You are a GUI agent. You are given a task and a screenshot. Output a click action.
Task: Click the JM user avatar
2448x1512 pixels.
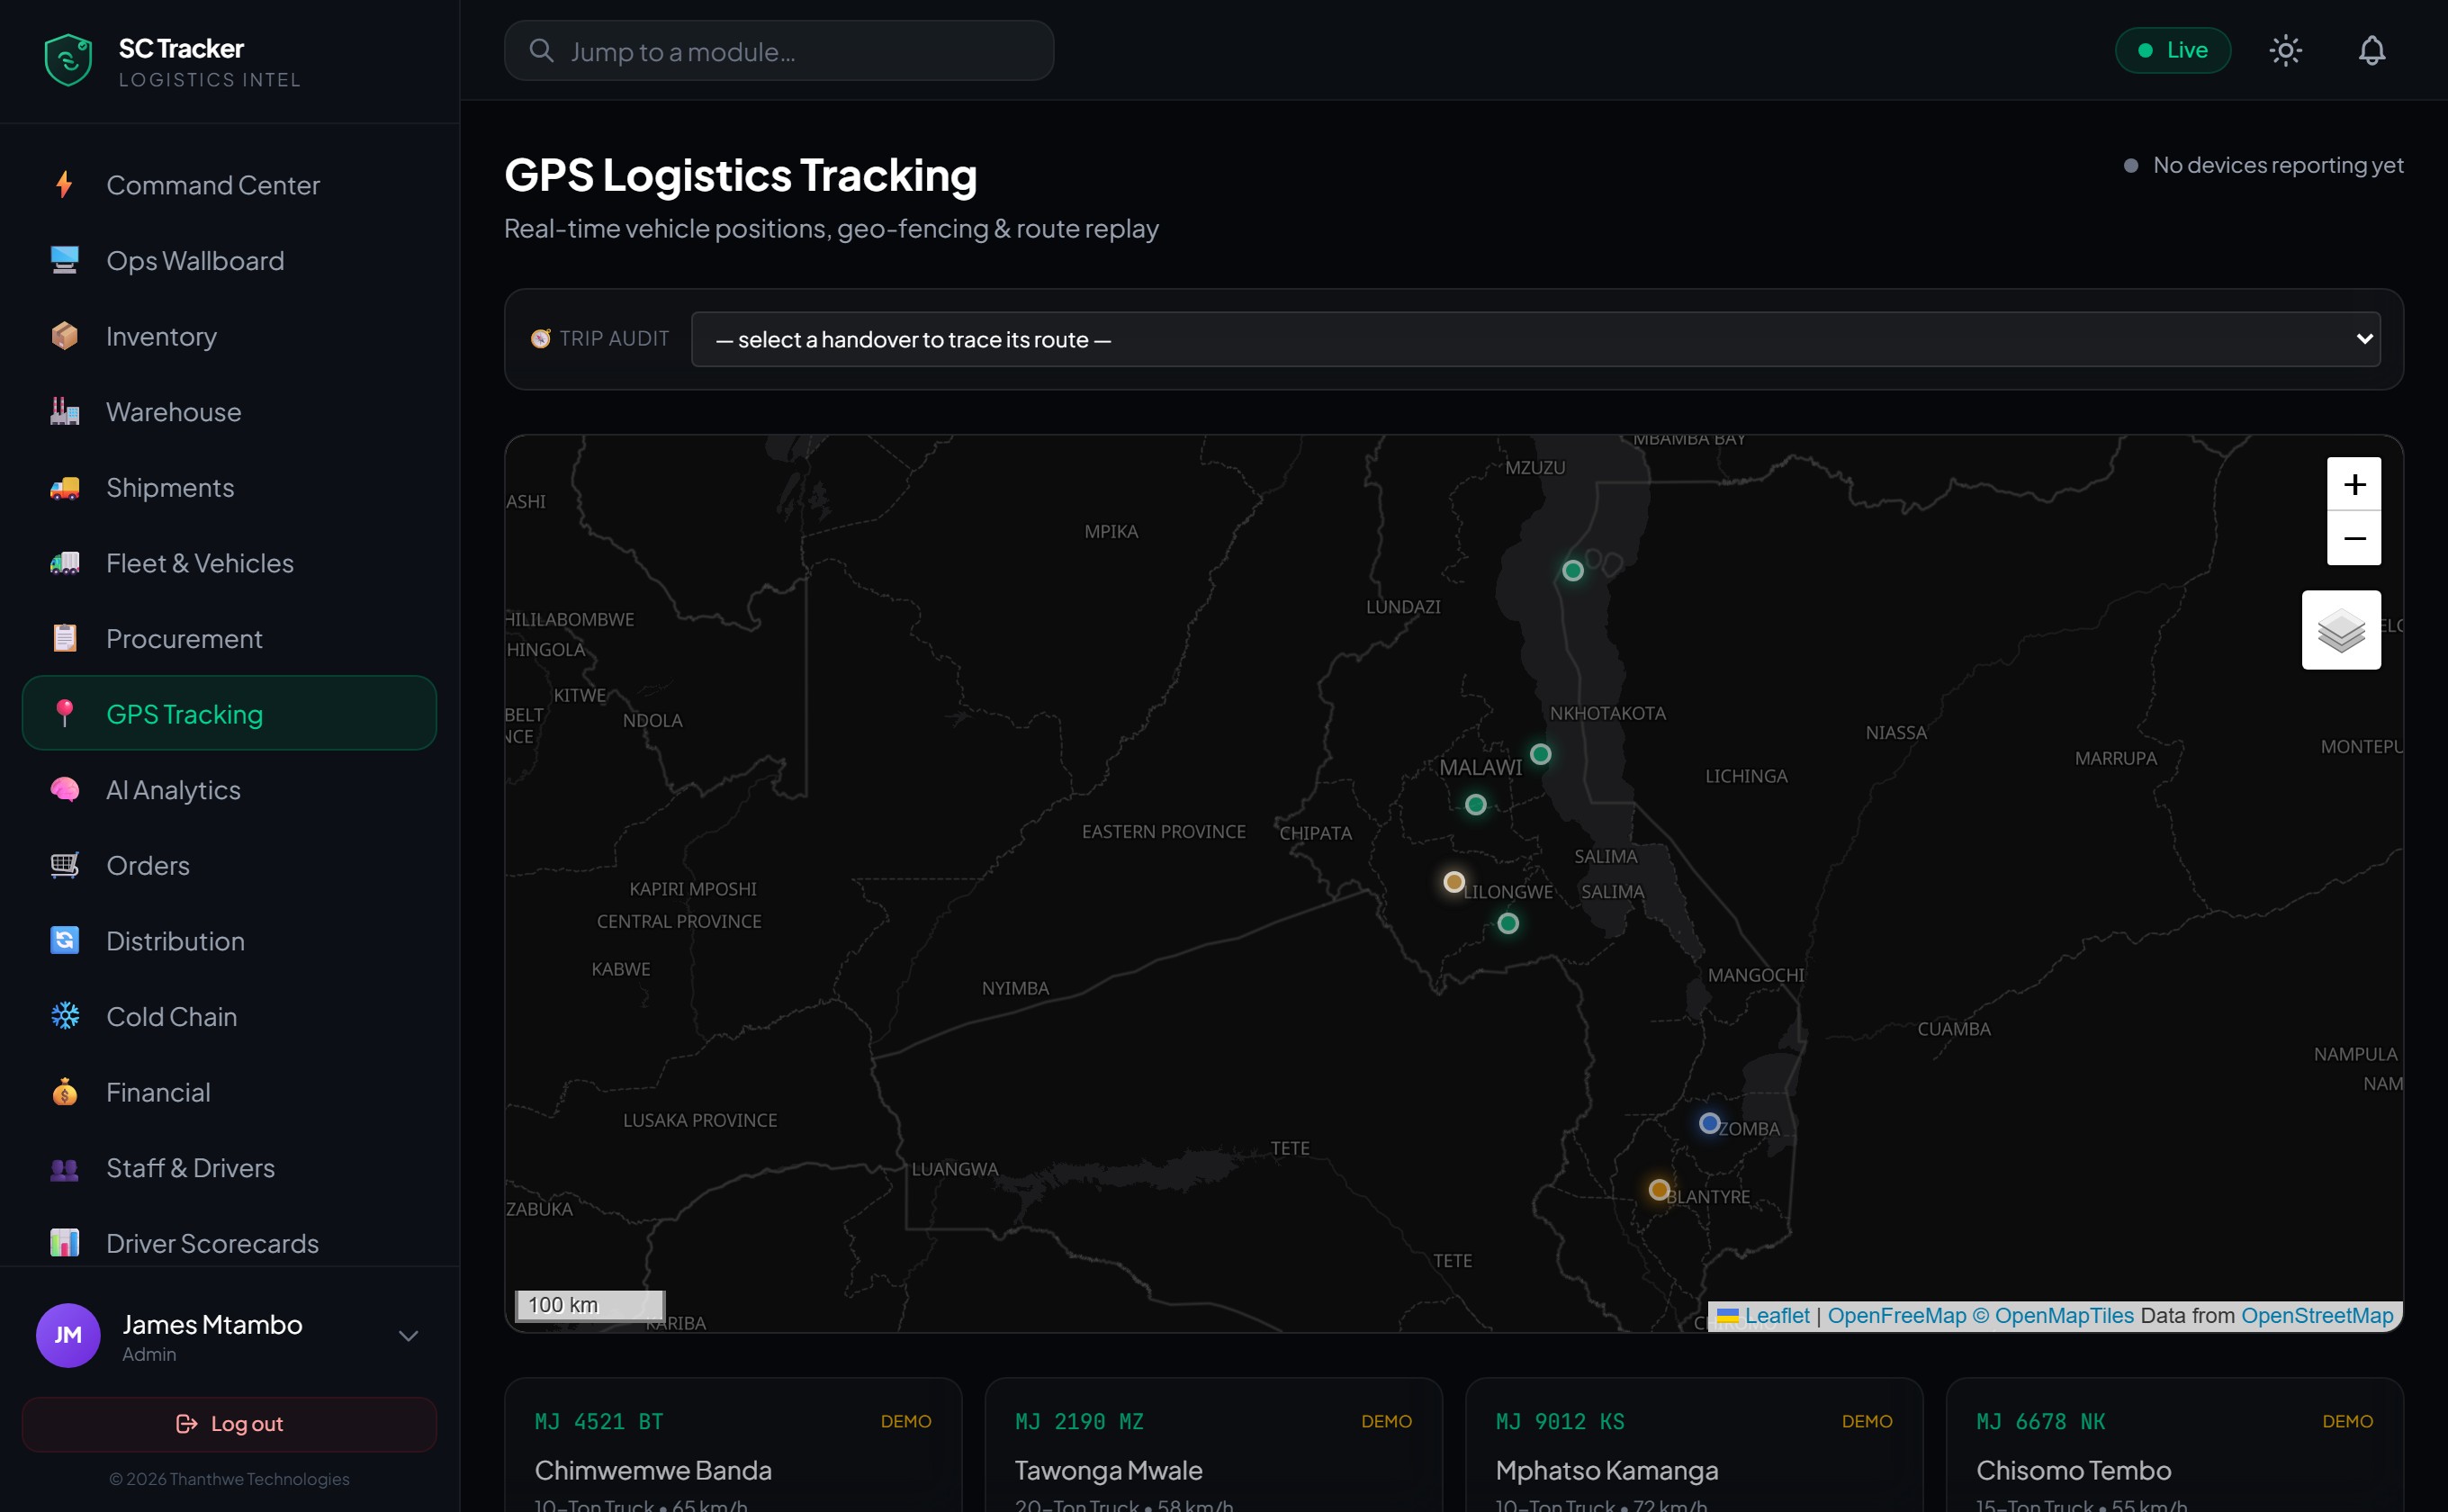pos(68,1335)
